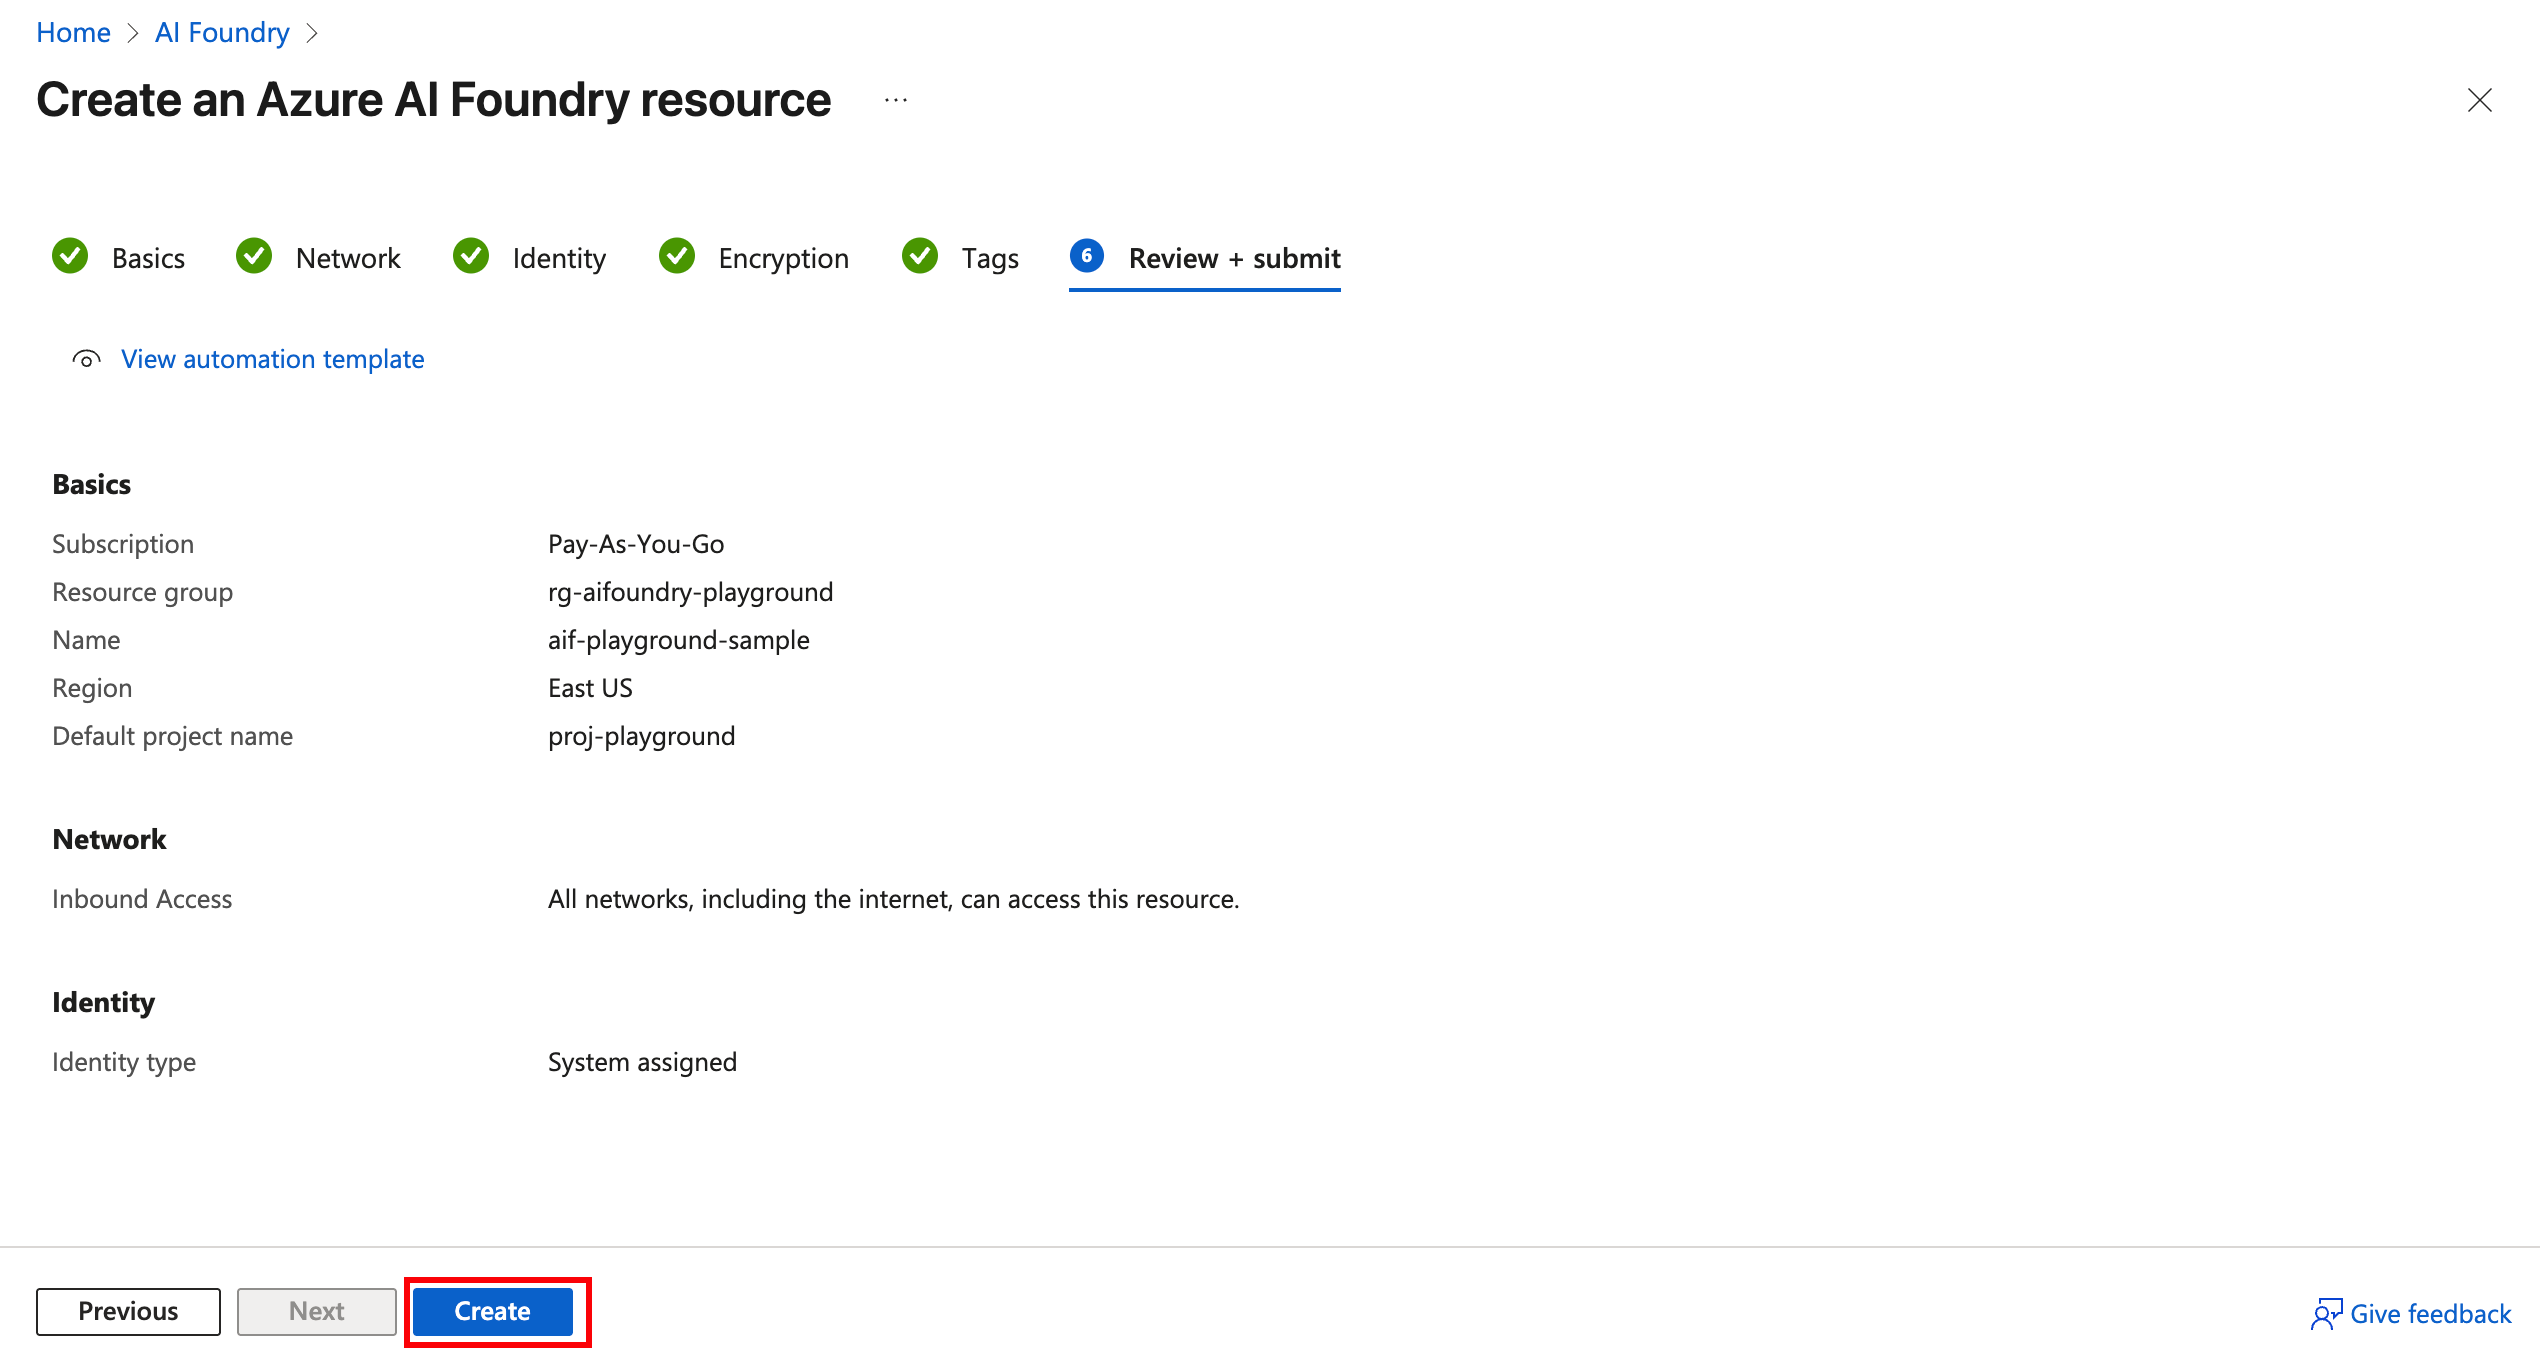Click the East US region value

coord(590,688)
